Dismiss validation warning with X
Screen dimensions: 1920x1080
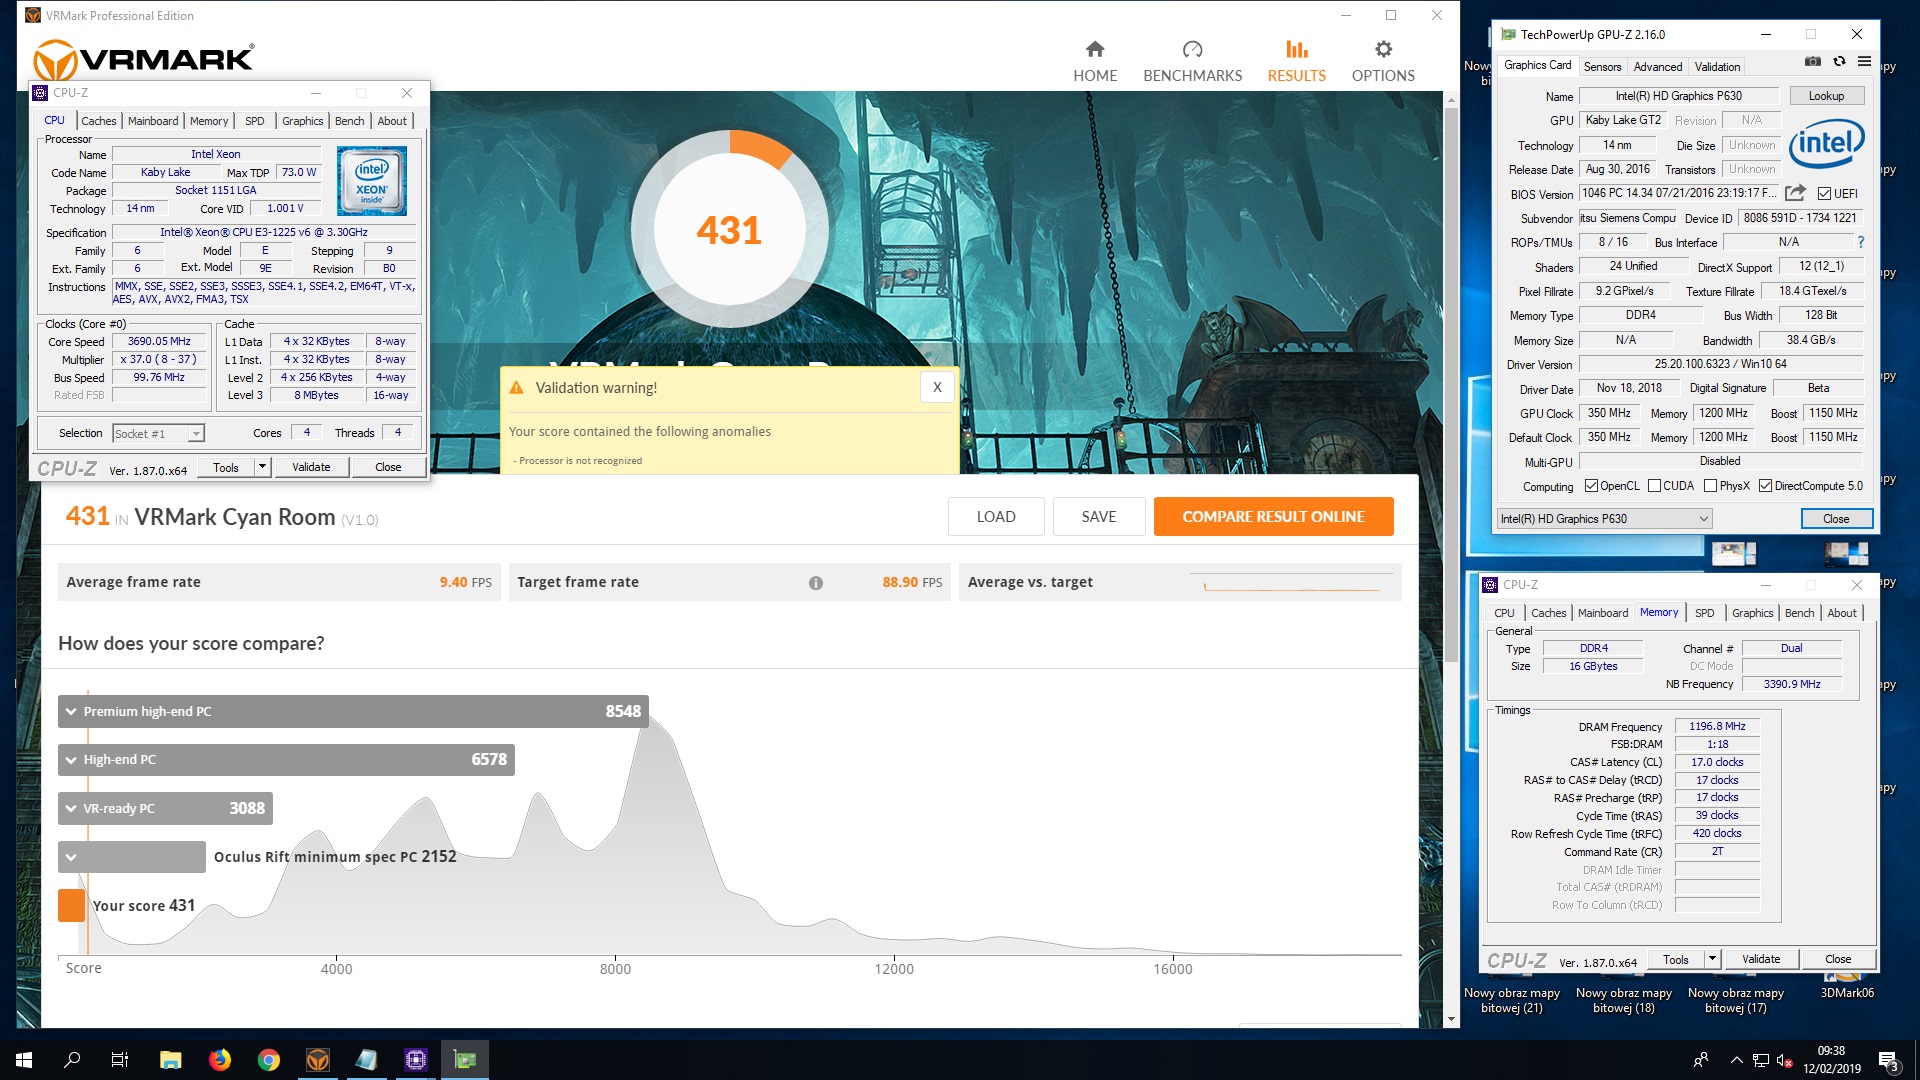pyautogui.click(x=937, y=388)
